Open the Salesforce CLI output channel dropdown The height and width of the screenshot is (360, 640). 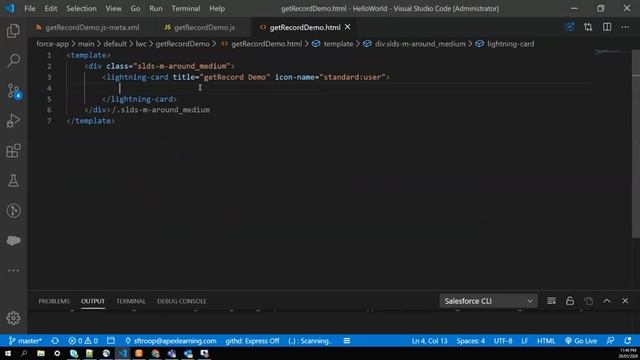[x=488, y=301]
